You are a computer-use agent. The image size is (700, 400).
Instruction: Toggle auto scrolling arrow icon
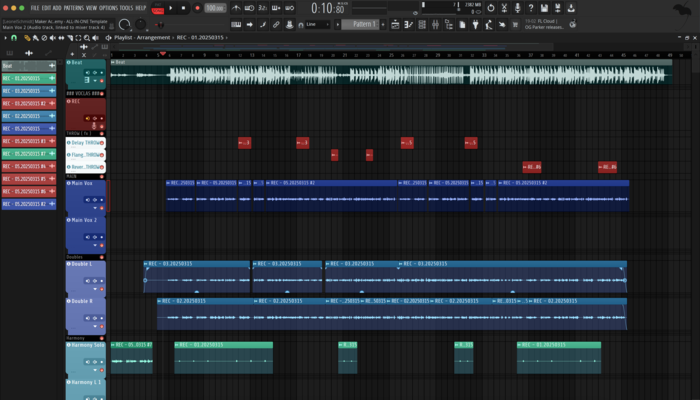[x=250, y=25]
